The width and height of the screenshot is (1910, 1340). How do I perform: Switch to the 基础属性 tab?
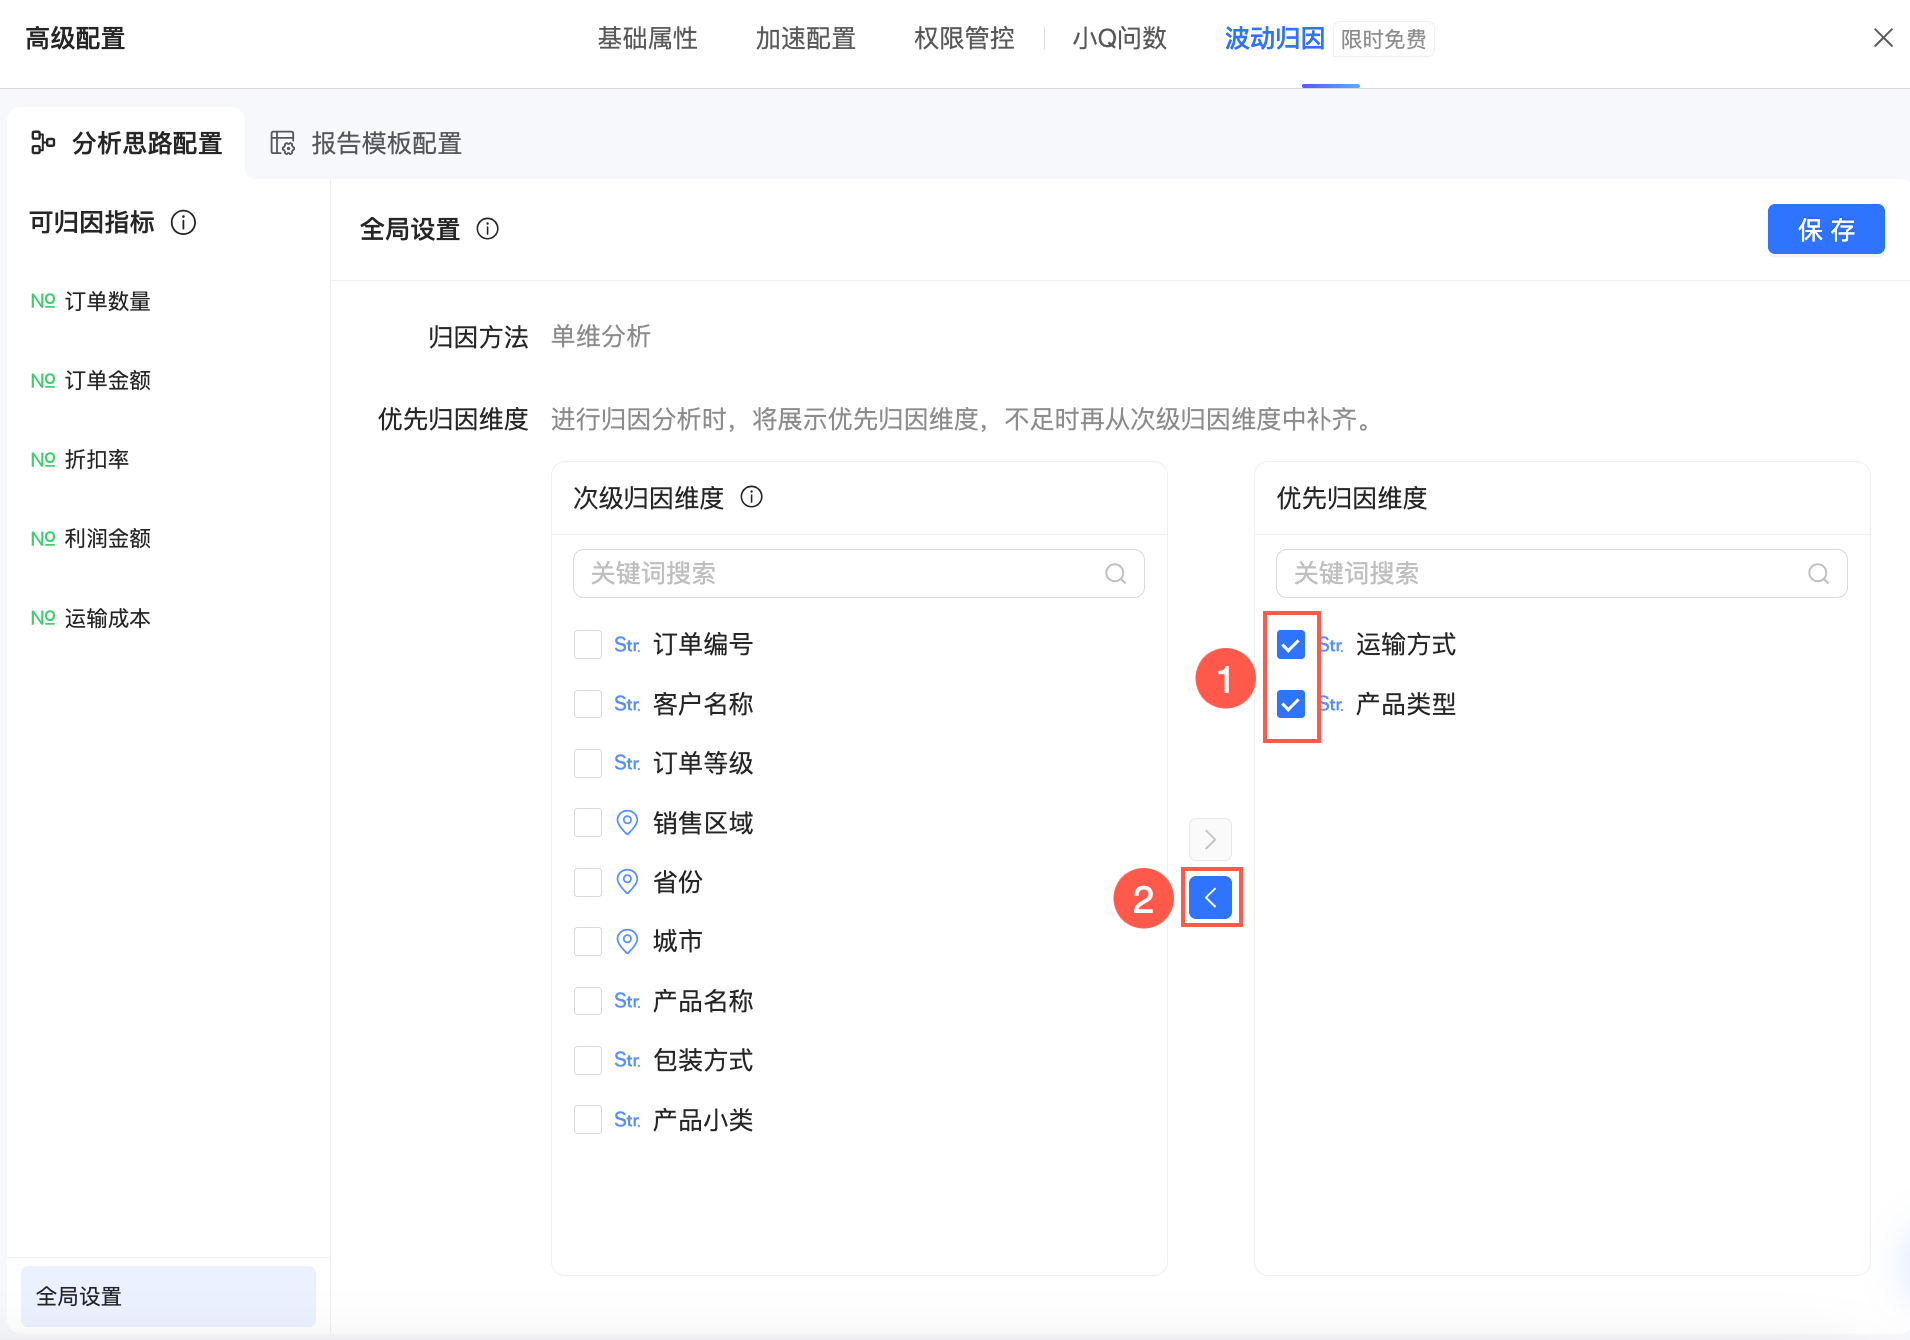tap(648, 38)
